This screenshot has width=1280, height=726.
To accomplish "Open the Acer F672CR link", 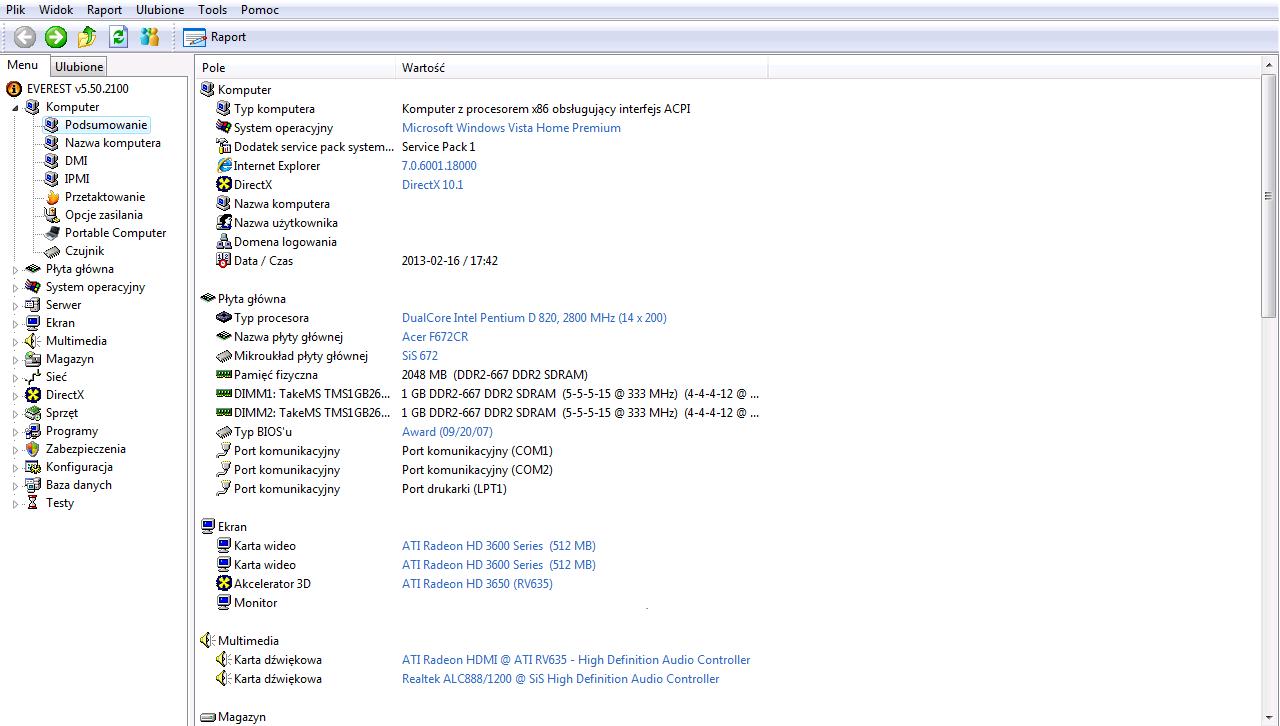I will [435, 337].
